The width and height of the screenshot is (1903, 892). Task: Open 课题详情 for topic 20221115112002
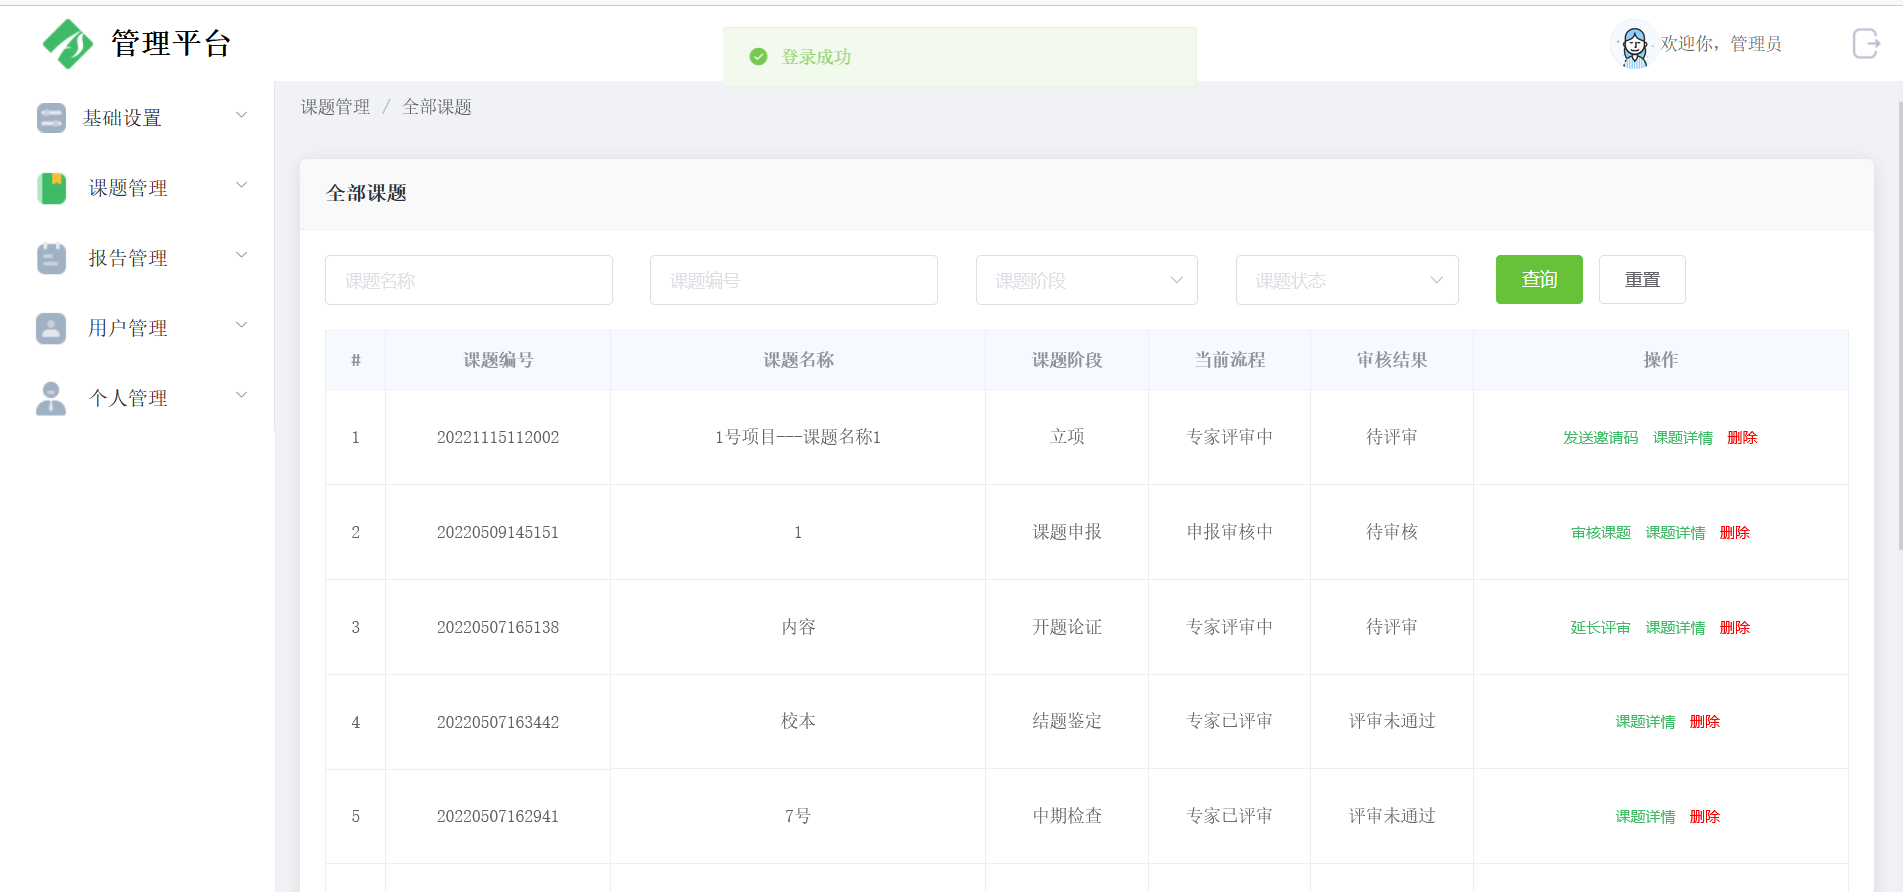[x=1683, y=438]
